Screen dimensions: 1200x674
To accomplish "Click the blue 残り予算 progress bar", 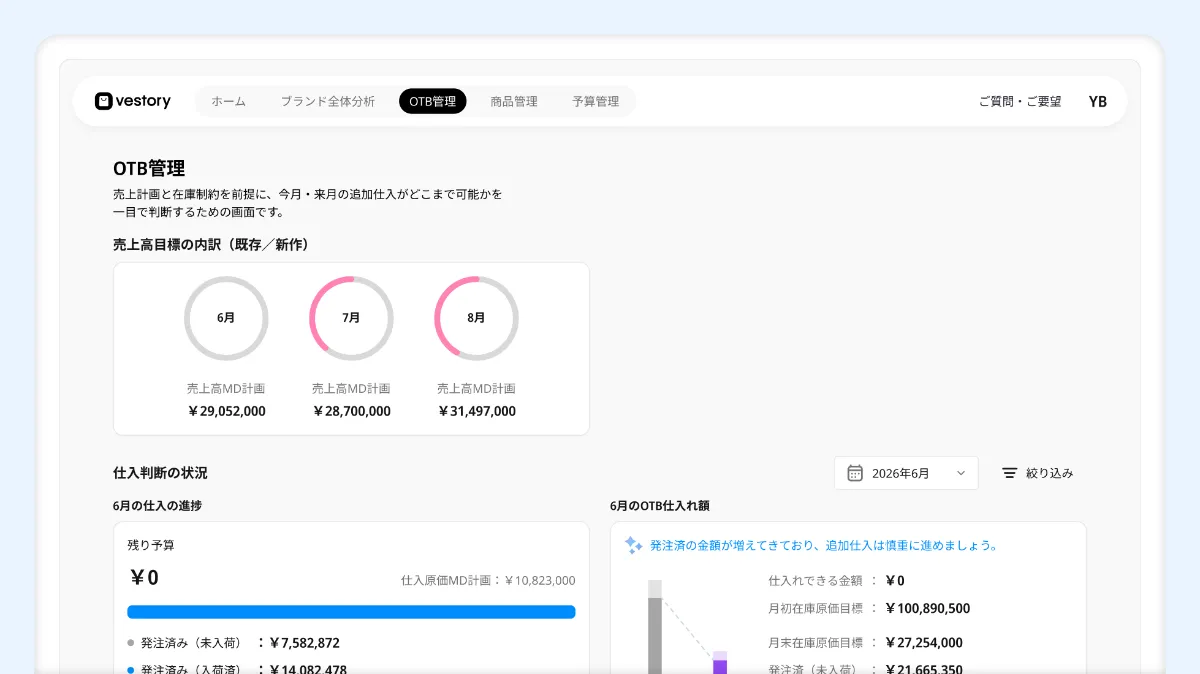I will 351,612.
